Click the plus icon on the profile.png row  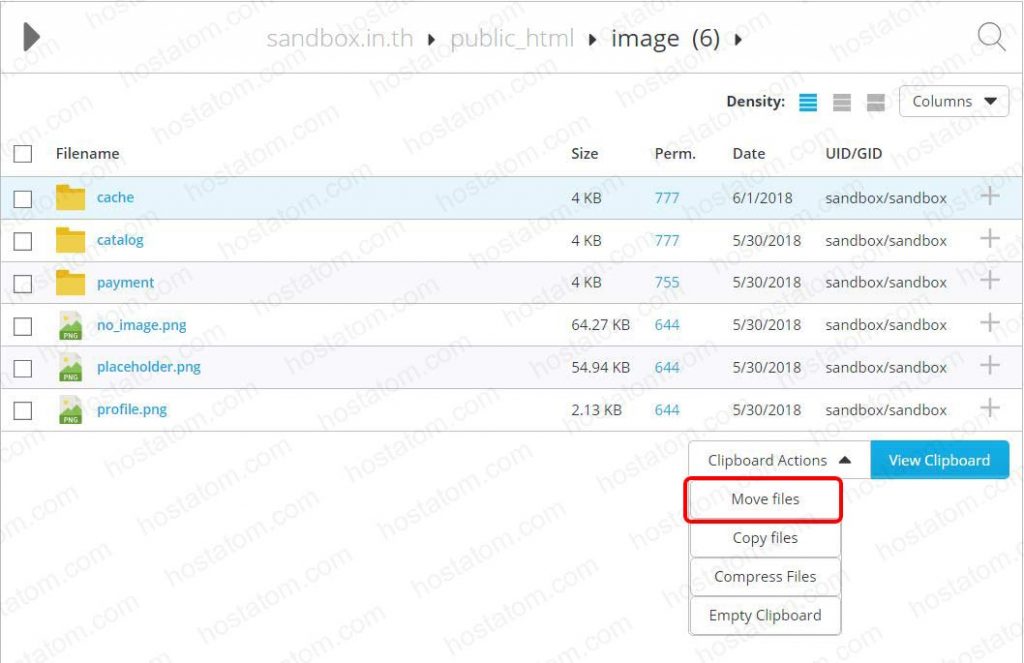(989, 408)
